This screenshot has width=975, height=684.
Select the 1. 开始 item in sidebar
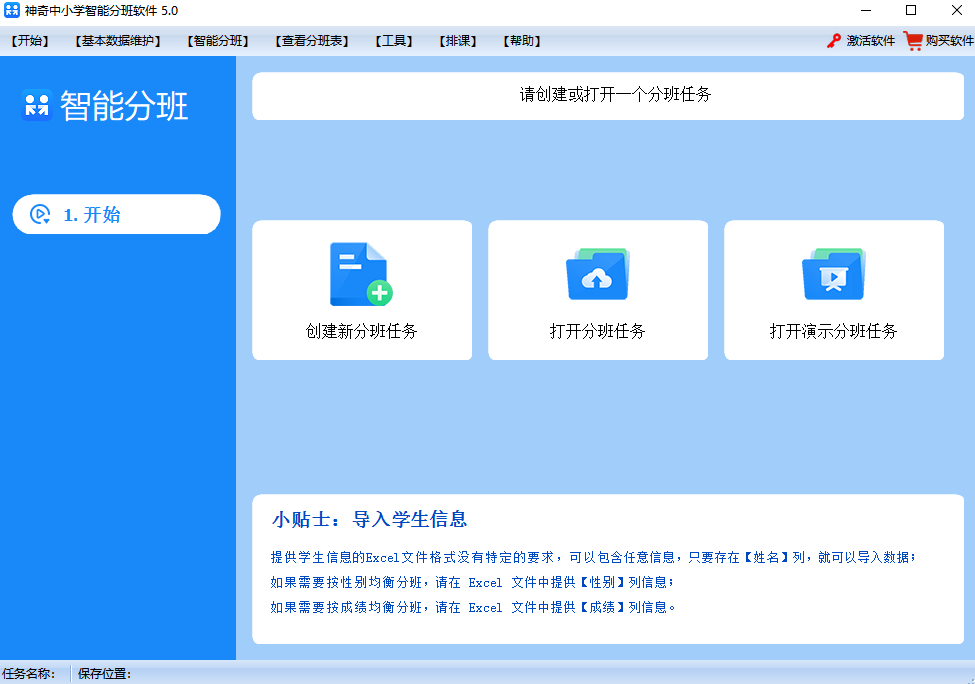116,214
